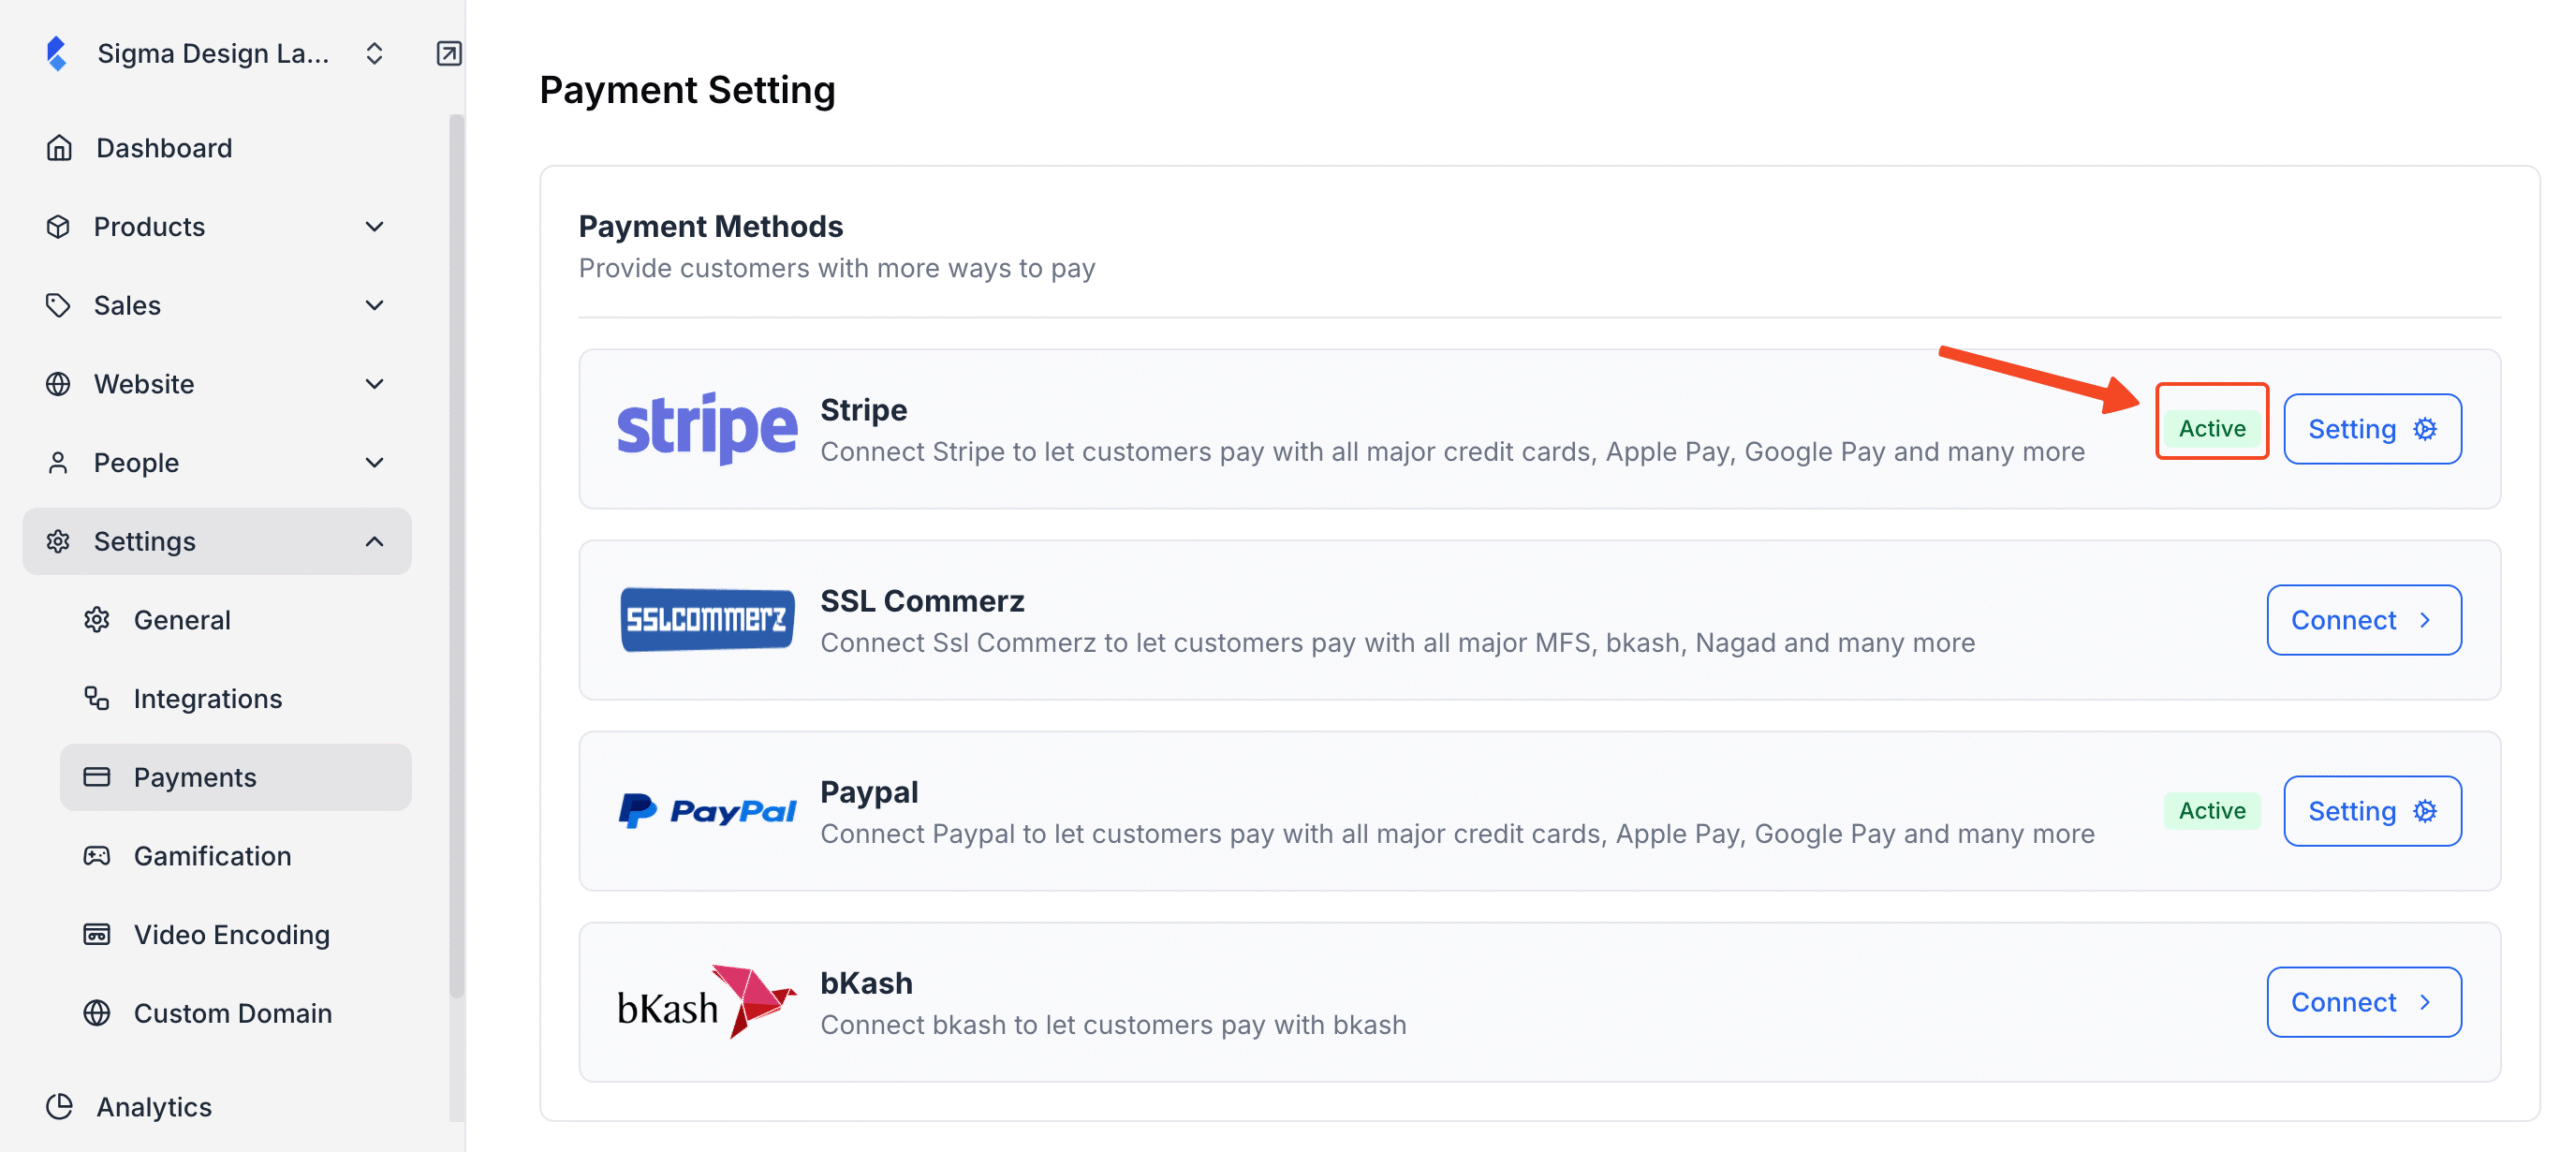Click the Settings gear icon

[59, 541]
